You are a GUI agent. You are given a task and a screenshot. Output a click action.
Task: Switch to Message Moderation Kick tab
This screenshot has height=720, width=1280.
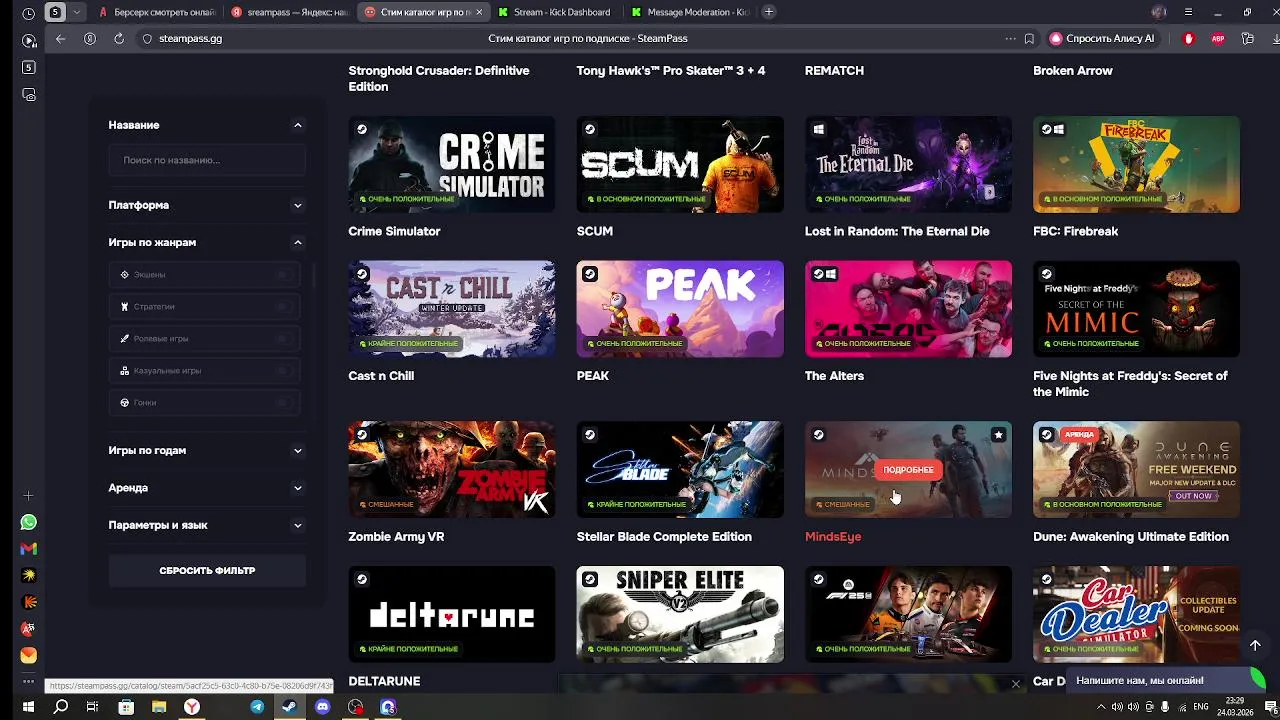tap(690, 12)
